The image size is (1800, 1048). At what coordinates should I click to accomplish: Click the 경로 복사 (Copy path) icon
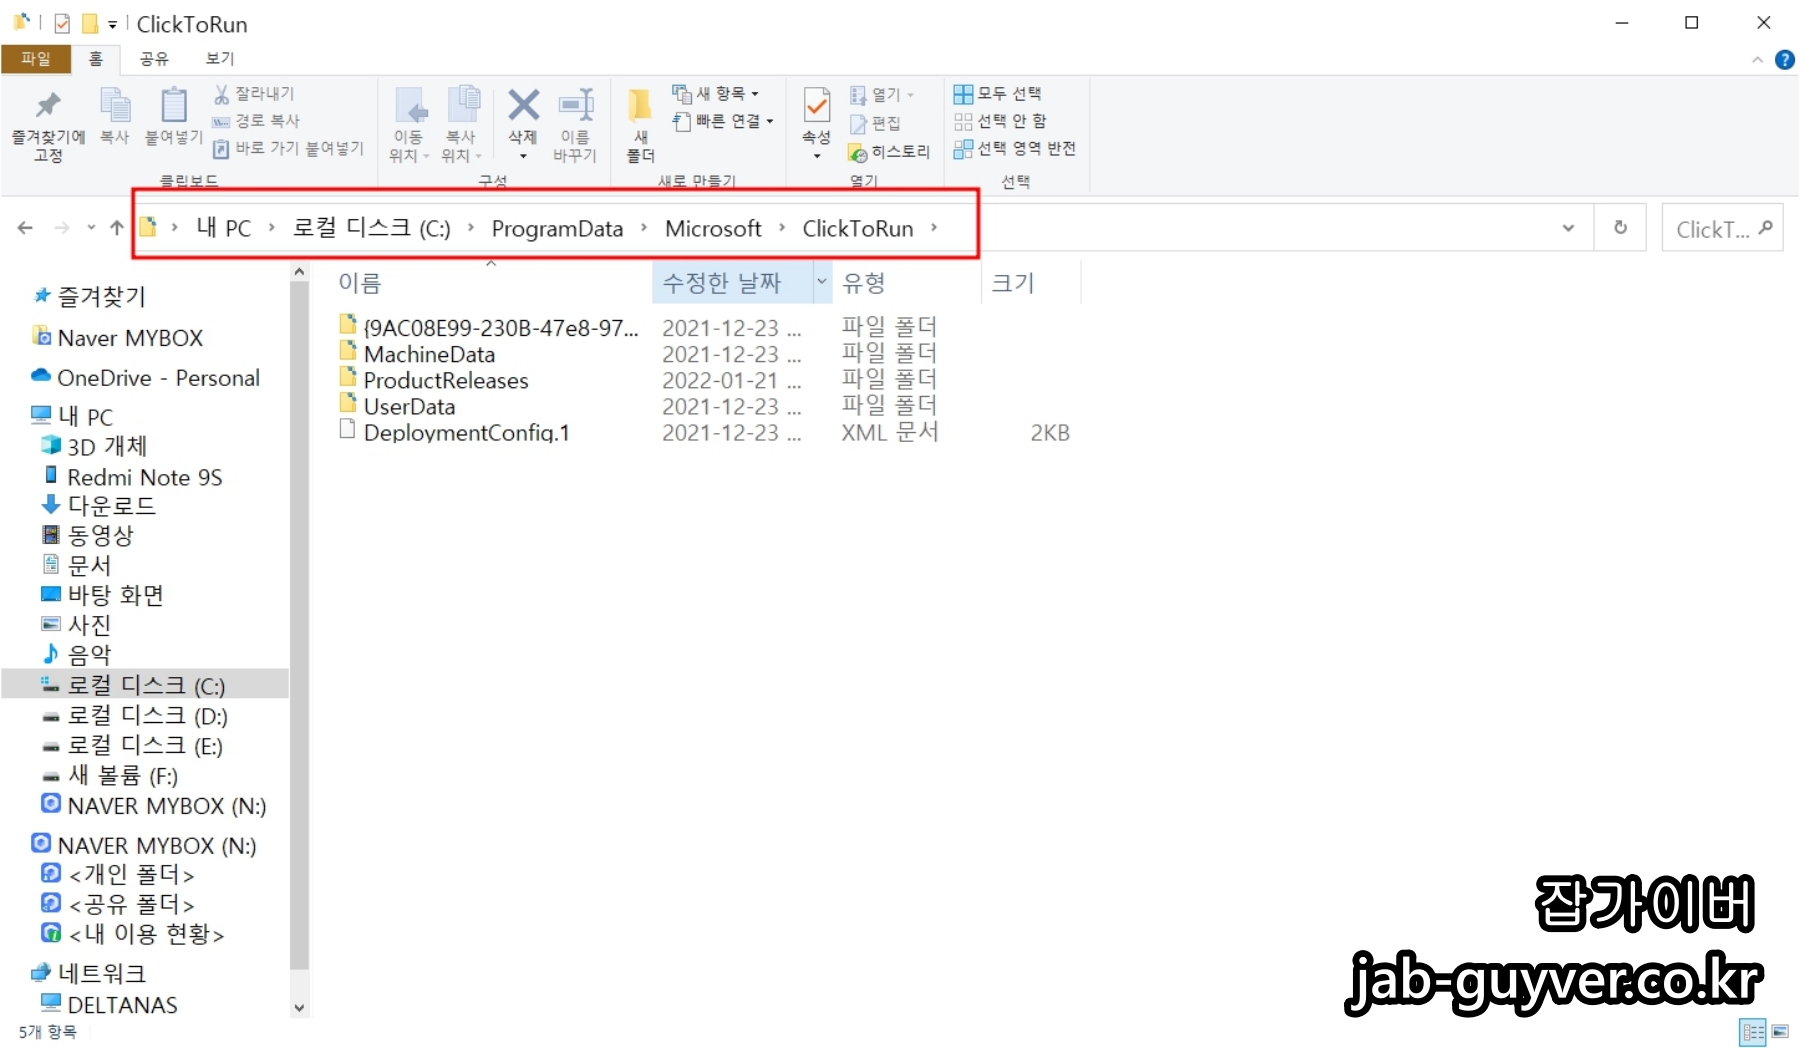click(x=222, y=120)
